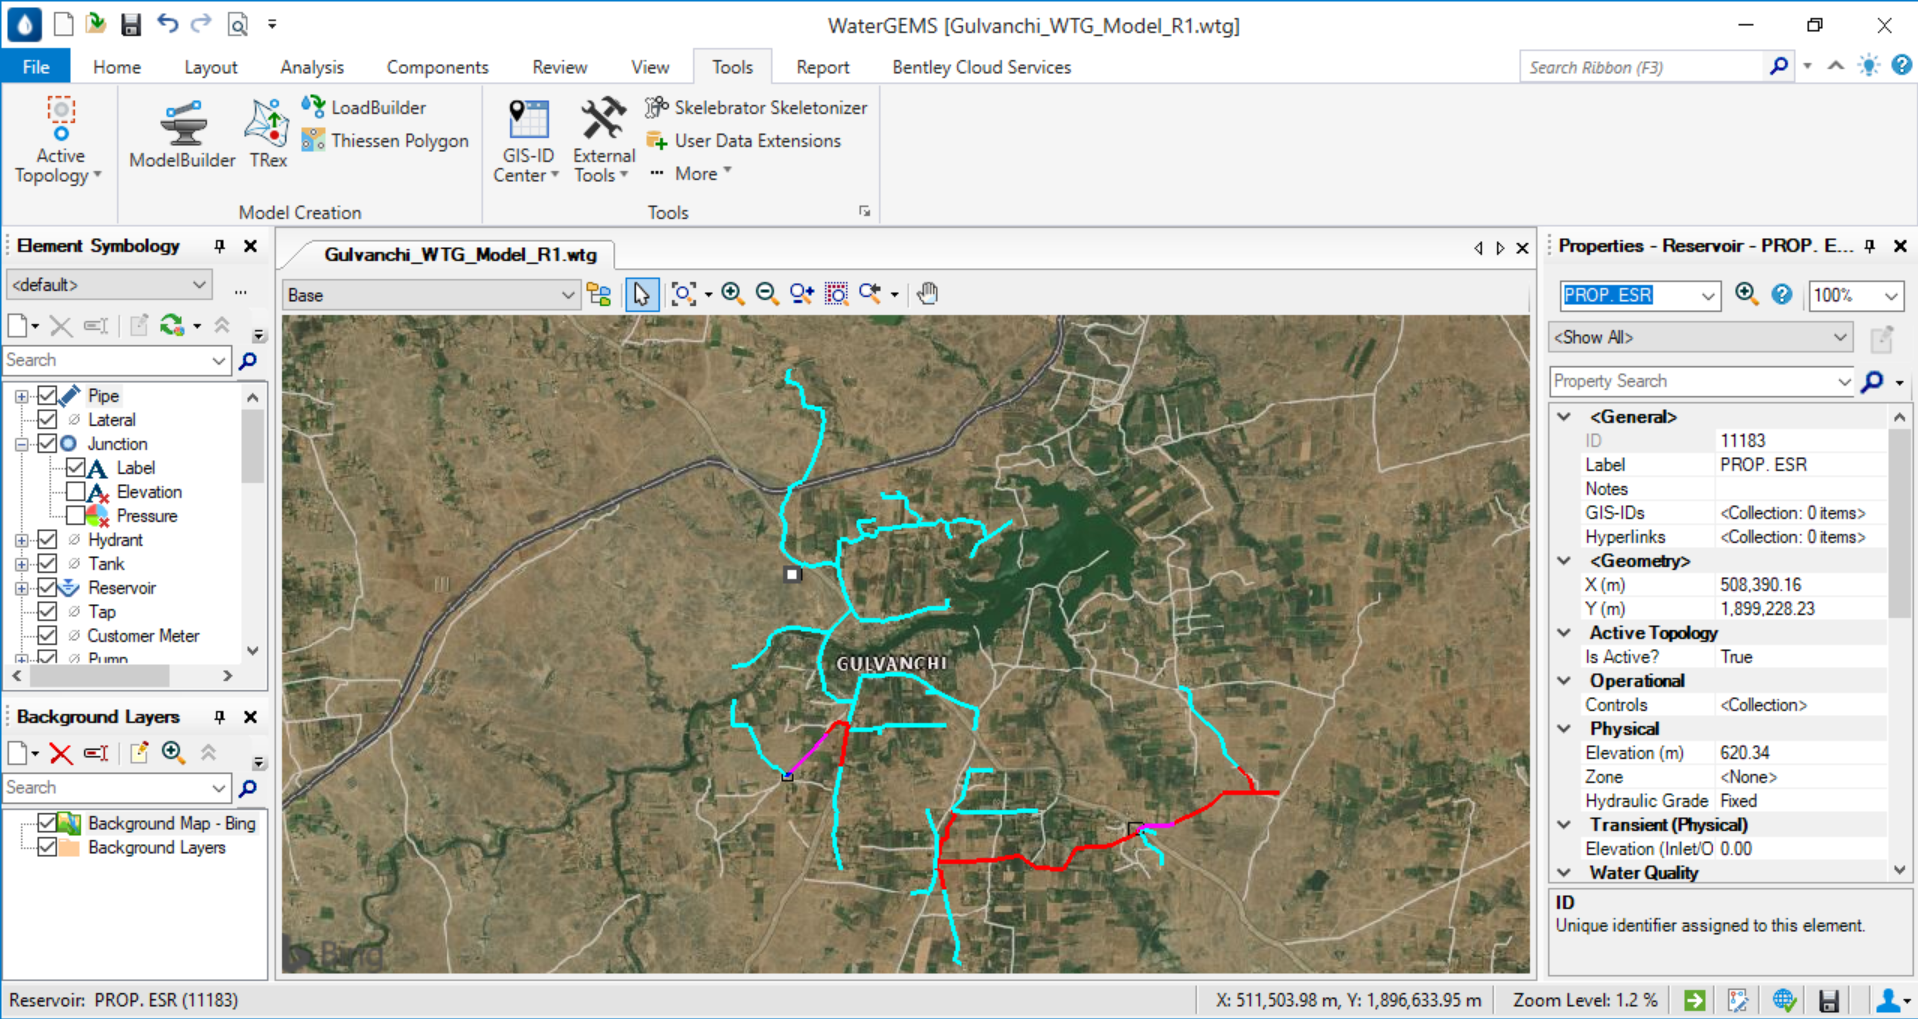
Task: Click the Active Topology tool
Action: (x=60, y=140)
